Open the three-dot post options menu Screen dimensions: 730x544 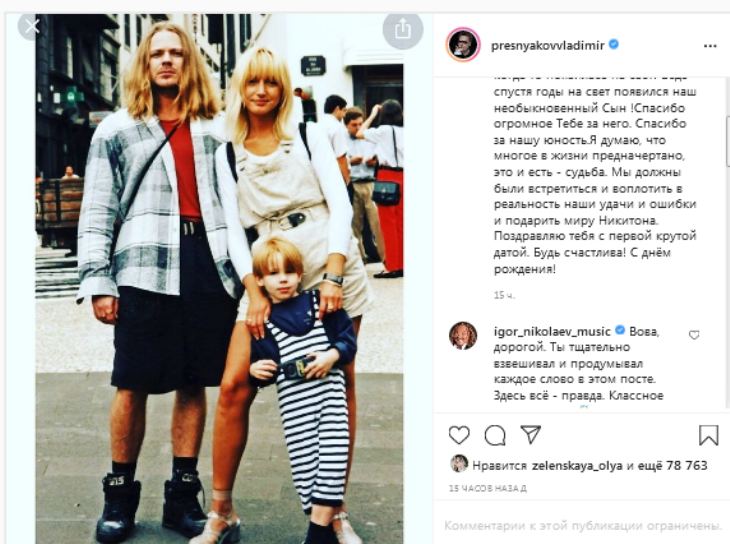tap(710, 46)
